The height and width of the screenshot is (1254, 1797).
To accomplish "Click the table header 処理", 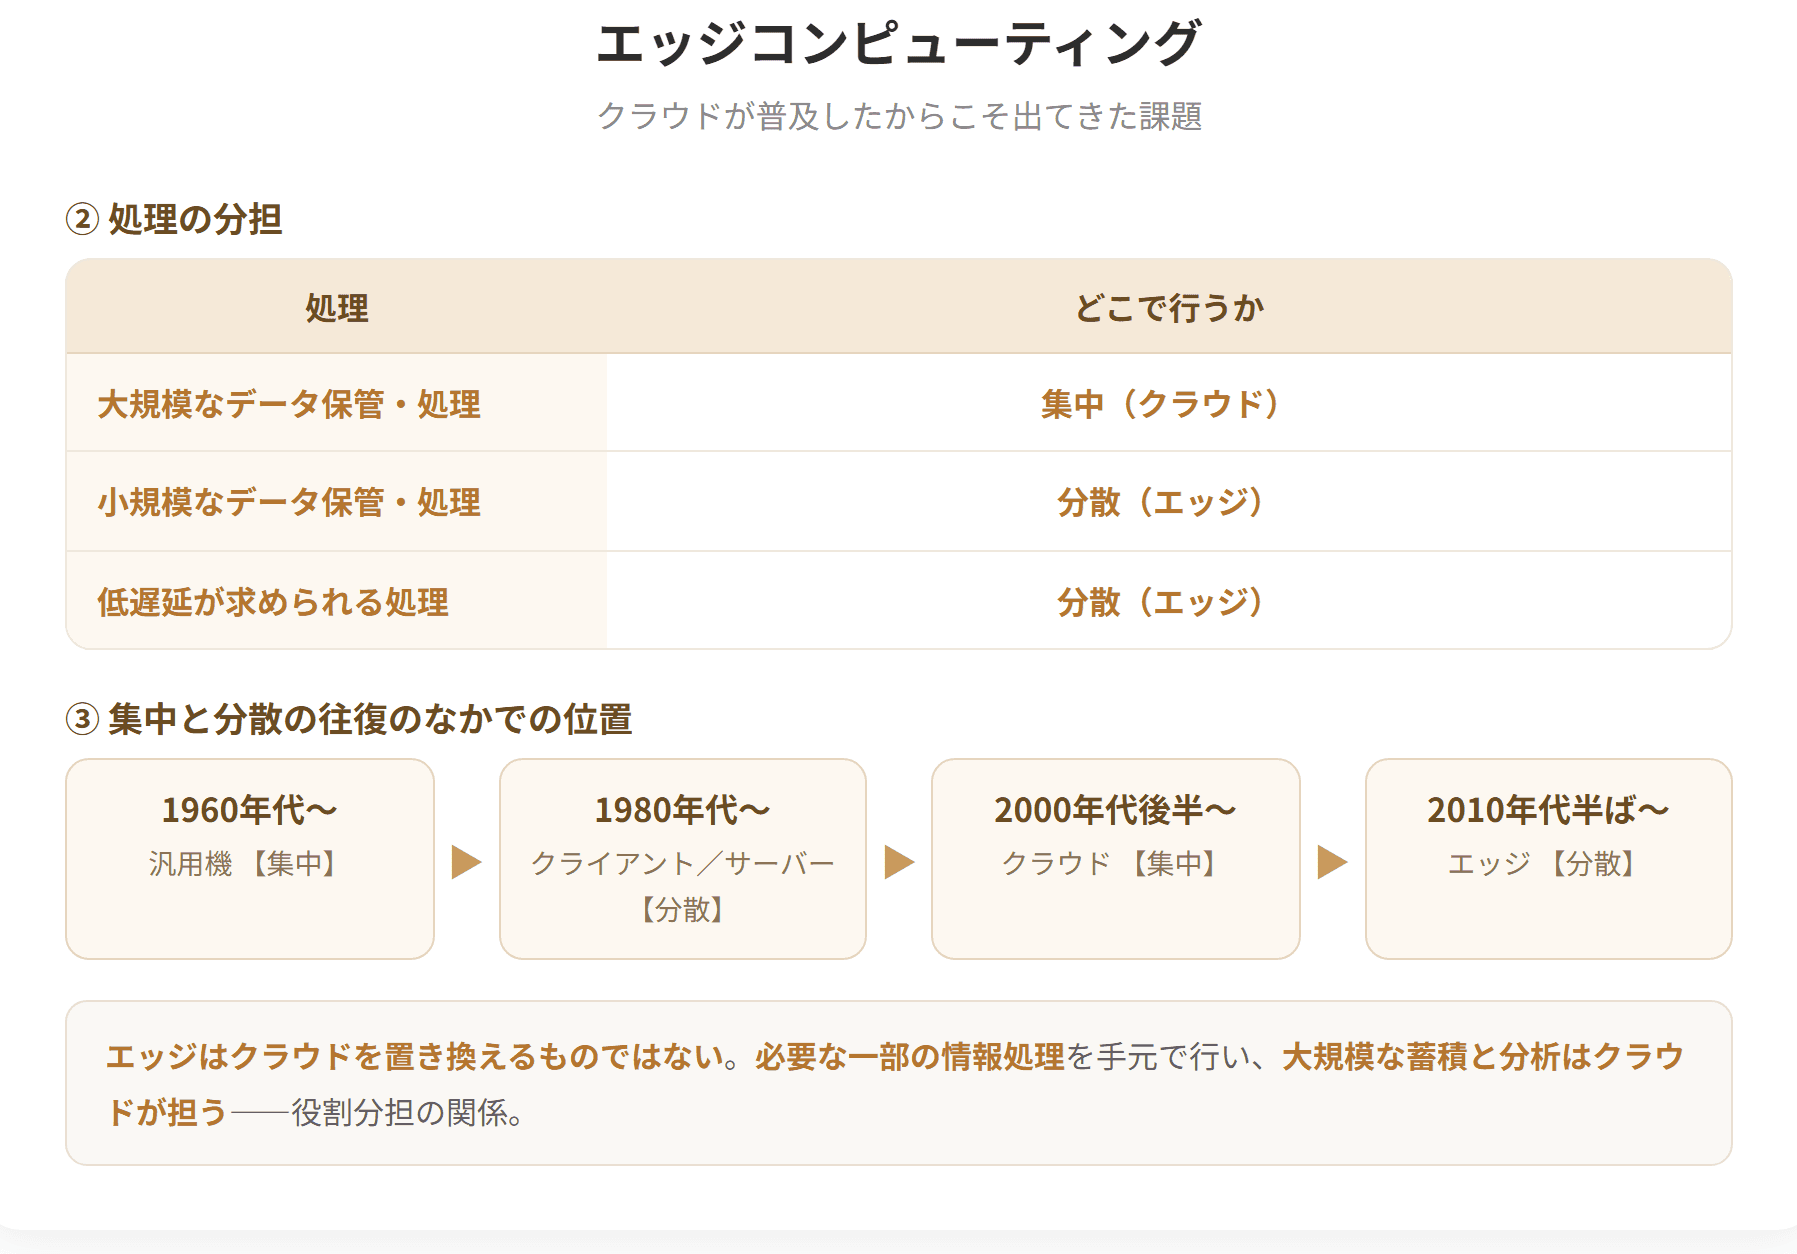I will 337,308.
